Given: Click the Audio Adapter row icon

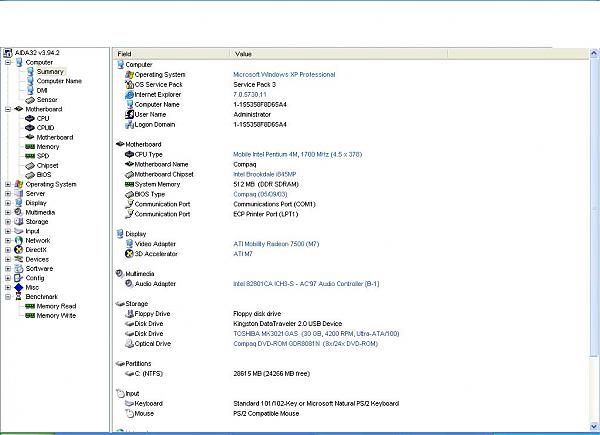Looking at the screenshot, I should pyautogui.click(x=129, y=283).
